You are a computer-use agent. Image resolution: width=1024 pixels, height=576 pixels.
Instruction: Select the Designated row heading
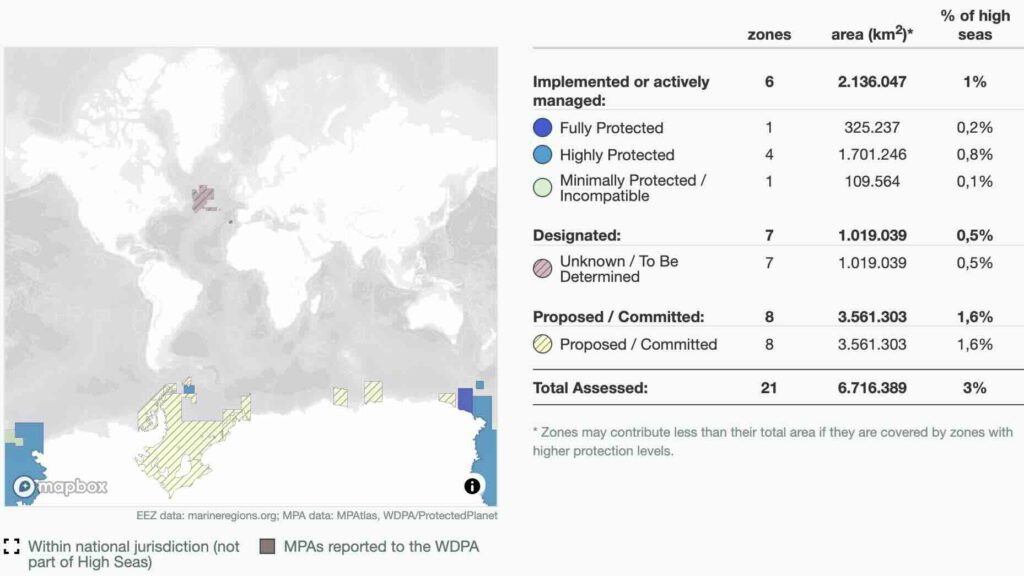[577, 236]
